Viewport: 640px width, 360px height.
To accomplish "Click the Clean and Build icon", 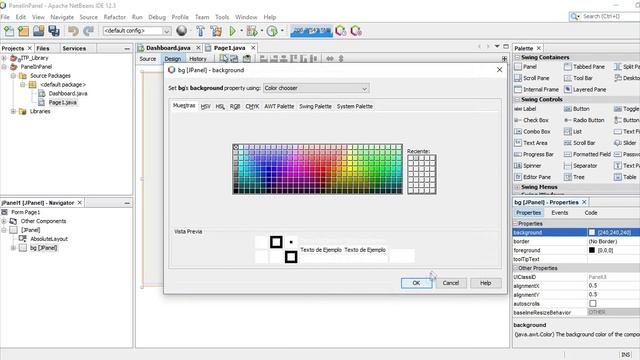I will tap(216, 31).
